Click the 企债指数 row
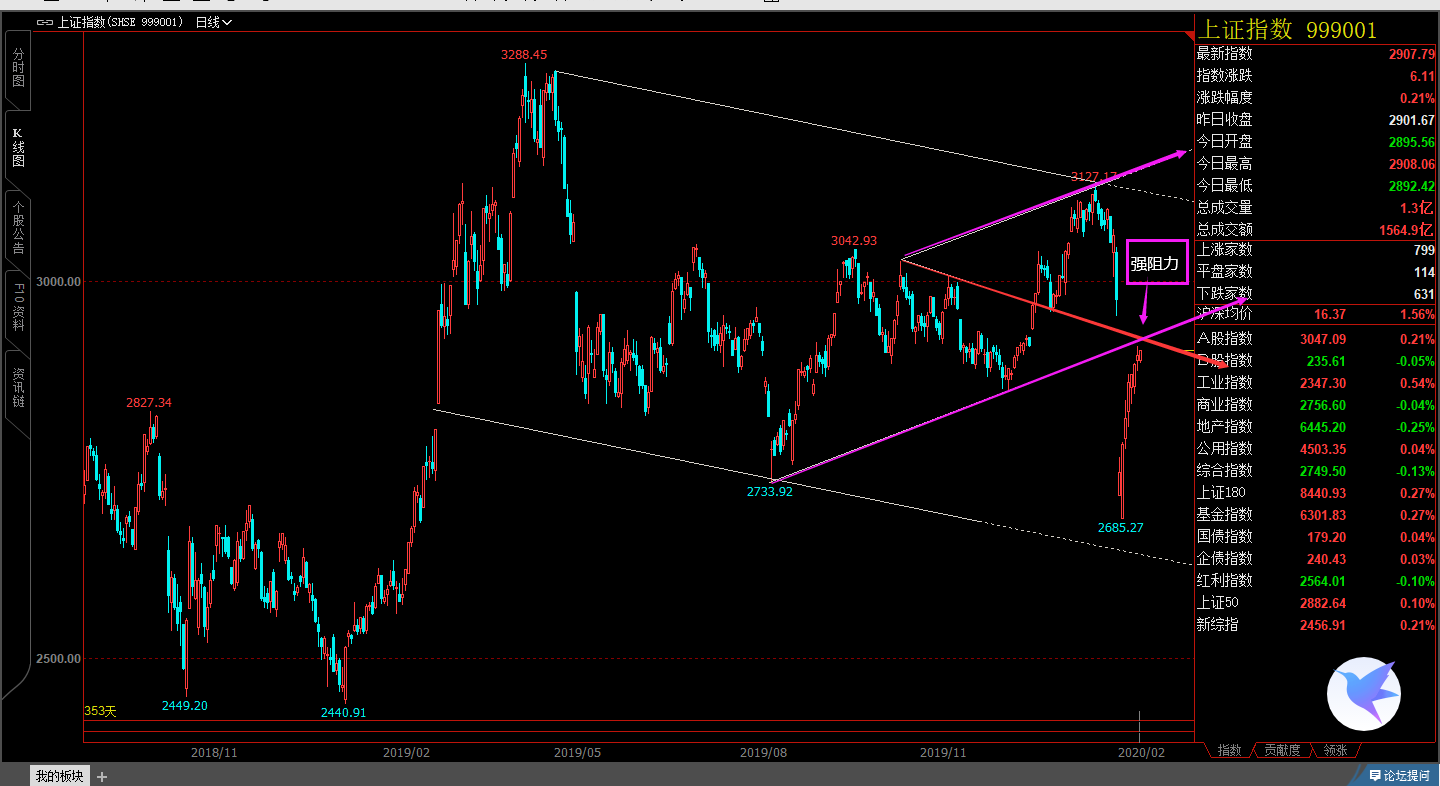The width and height of the screenshot is (1440, 786). [1316, 558]
